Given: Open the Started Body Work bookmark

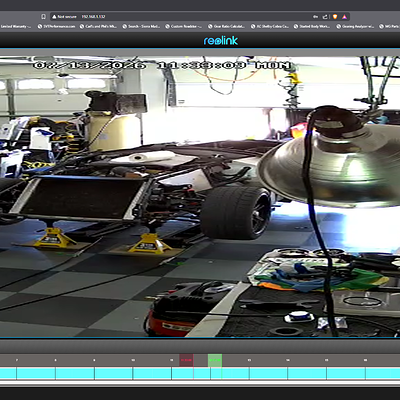Looking at the screenshot, I should coord(312,26).
